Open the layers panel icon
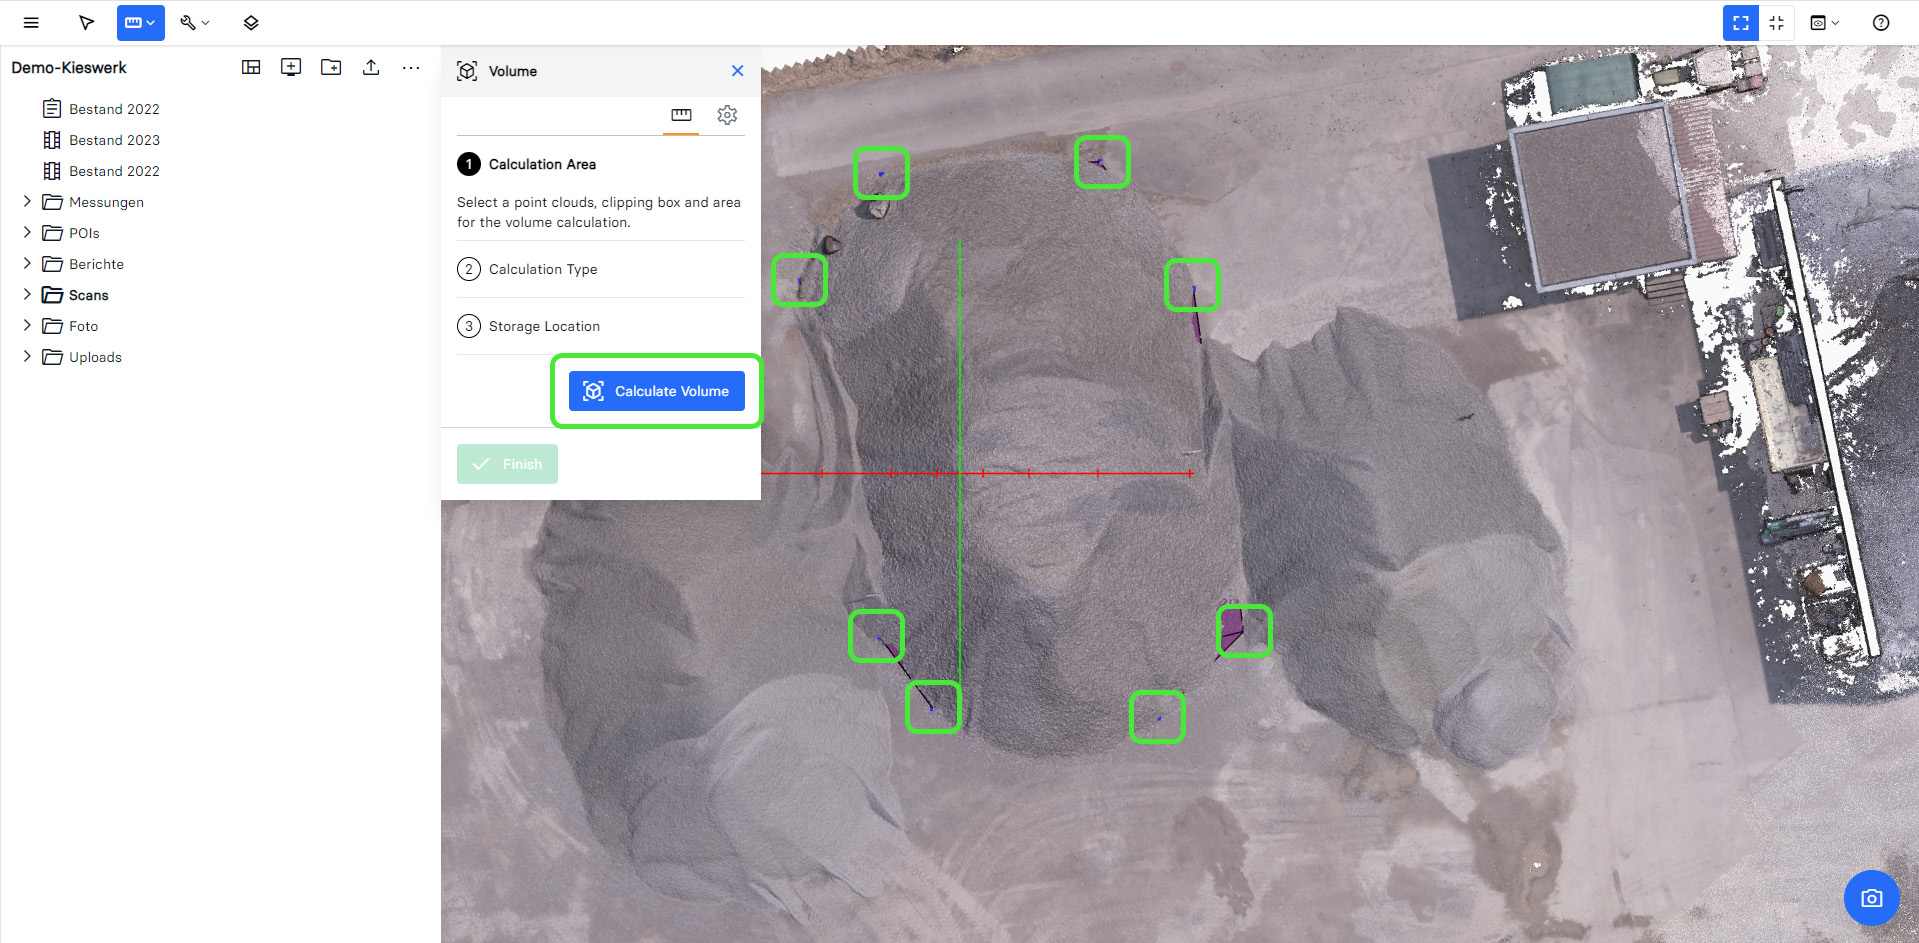Image resolution: width=1919 pixels, height=943 pixels. tap(251, 23)
